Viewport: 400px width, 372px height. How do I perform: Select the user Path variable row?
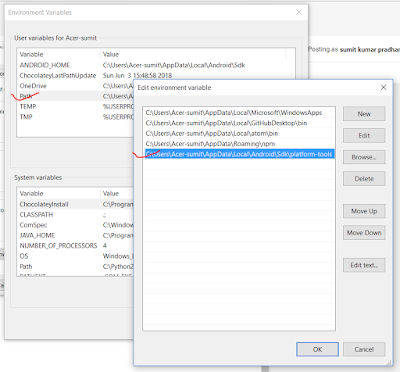click(x=76, y=96)
